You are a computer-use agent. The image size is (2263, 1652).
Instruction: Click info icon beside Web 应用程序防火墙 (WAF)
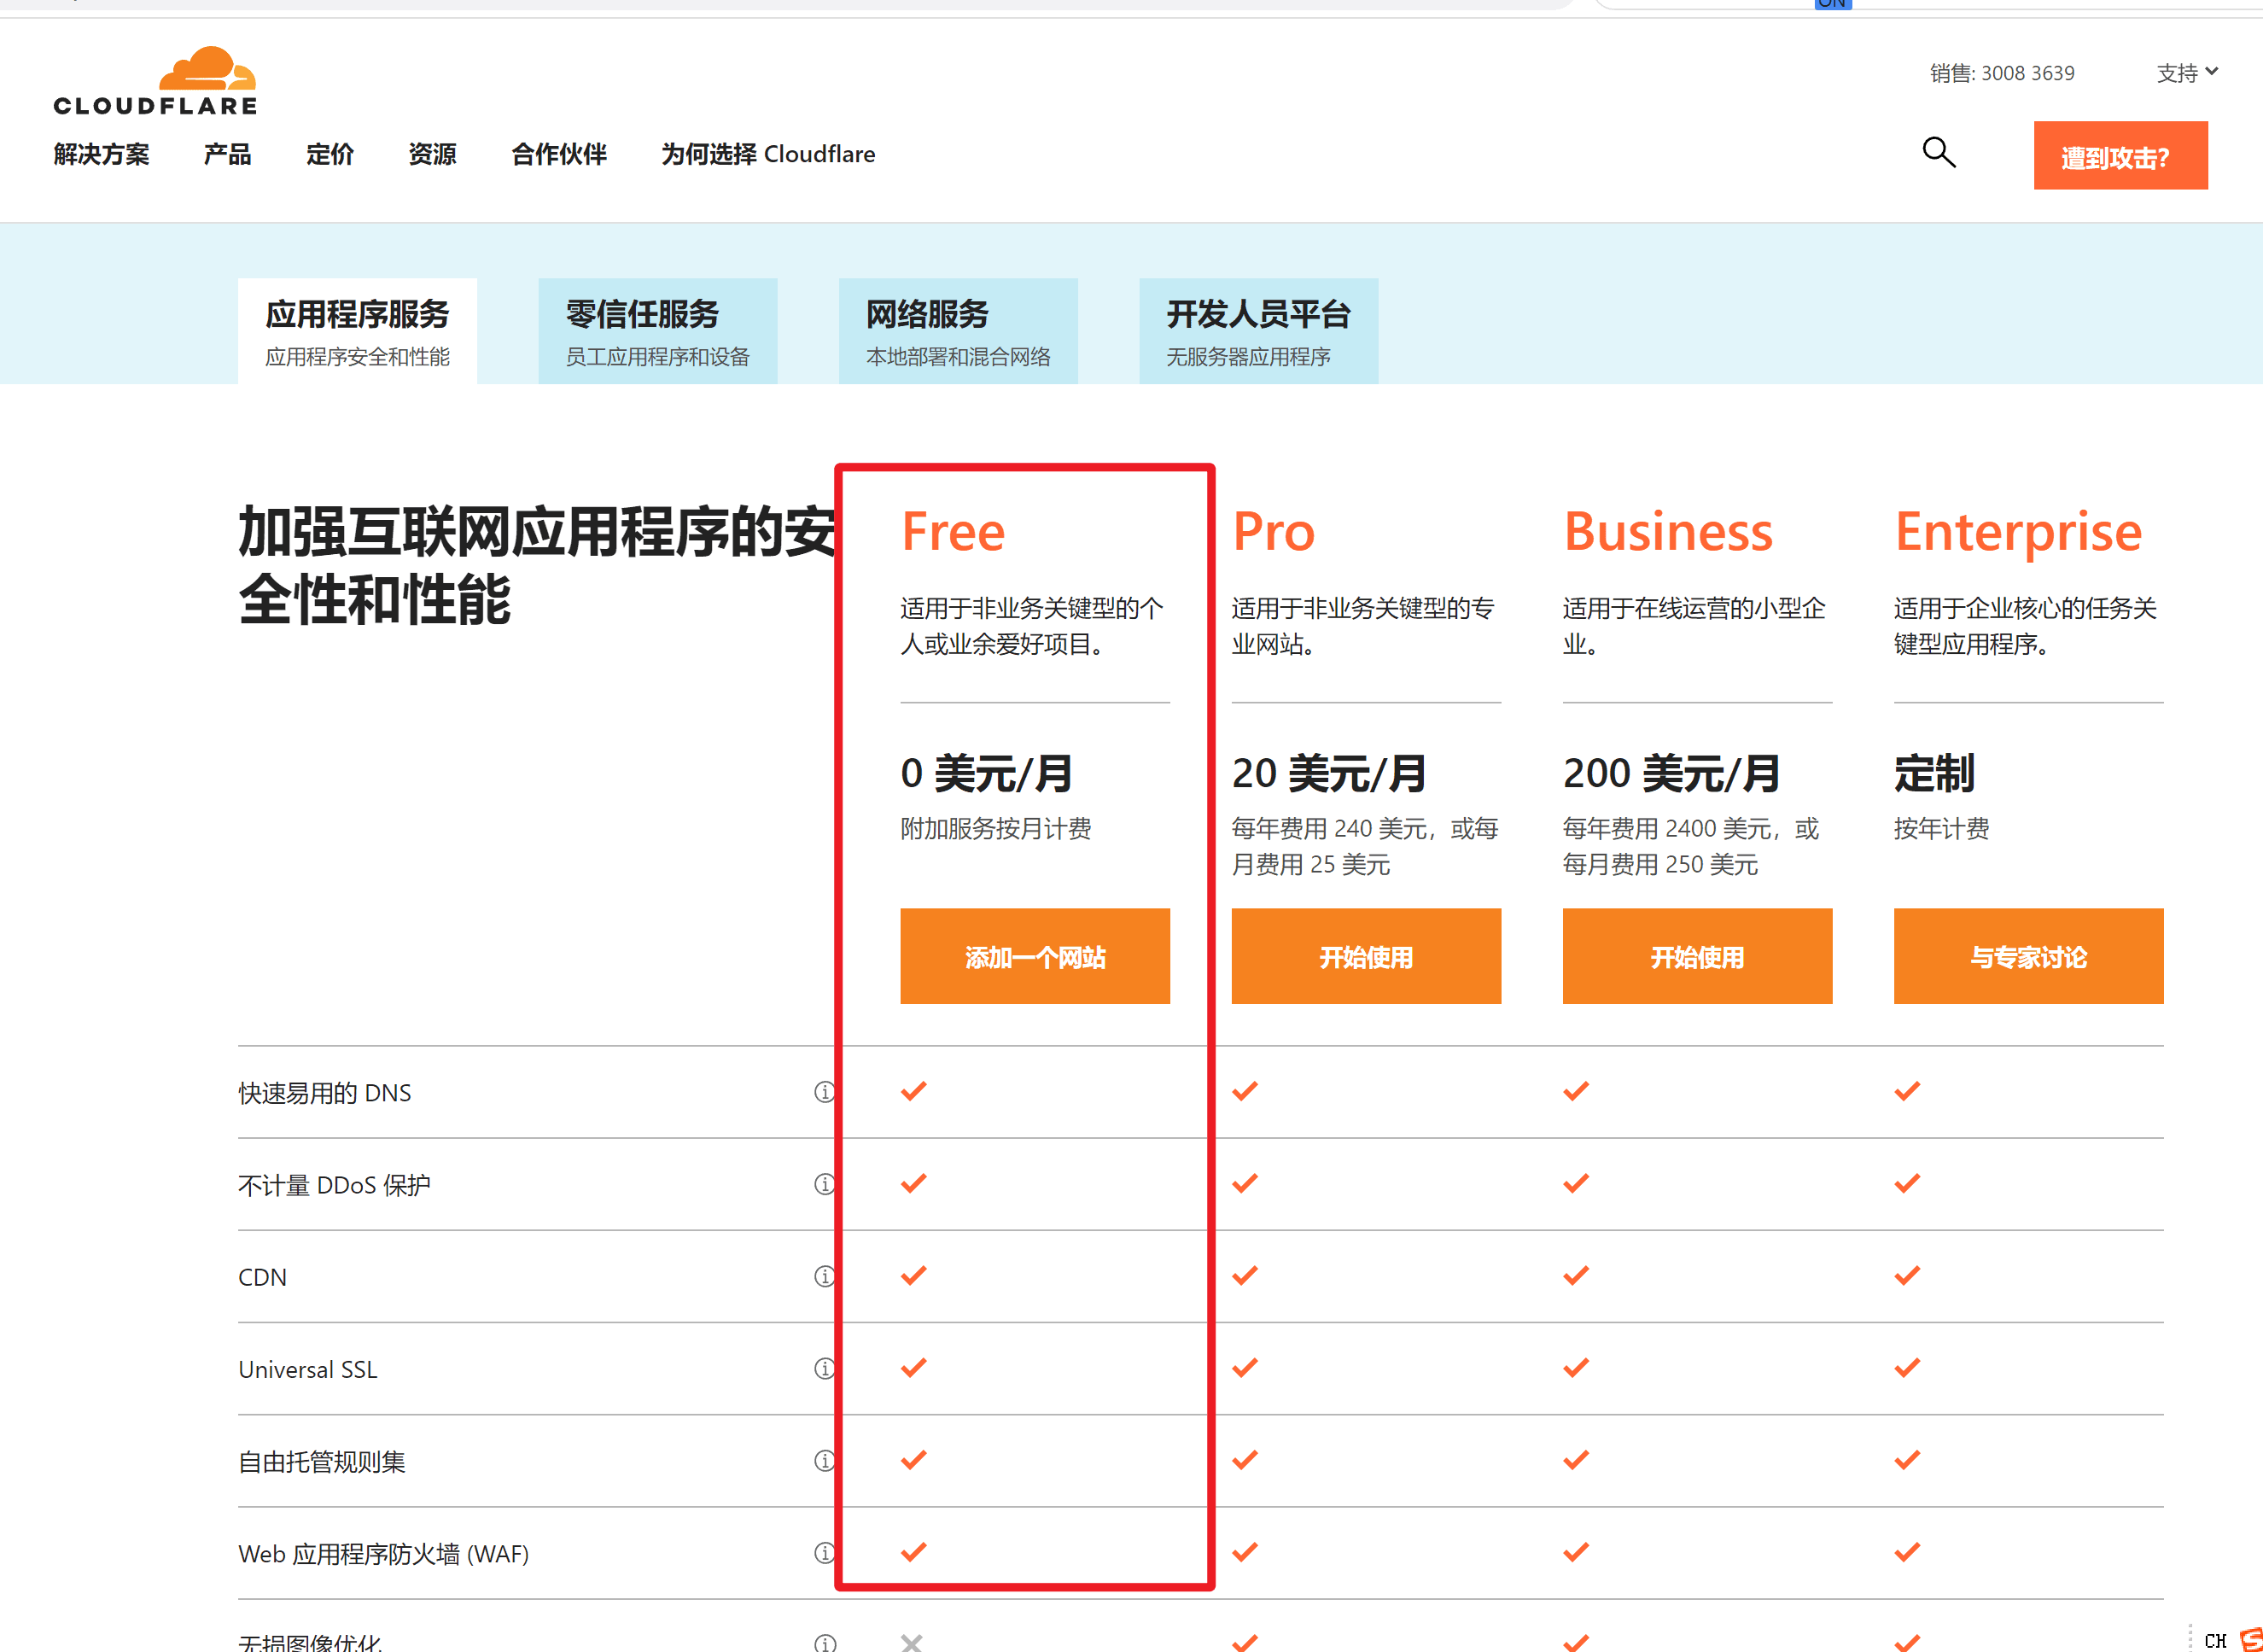tap(824, 1553)
